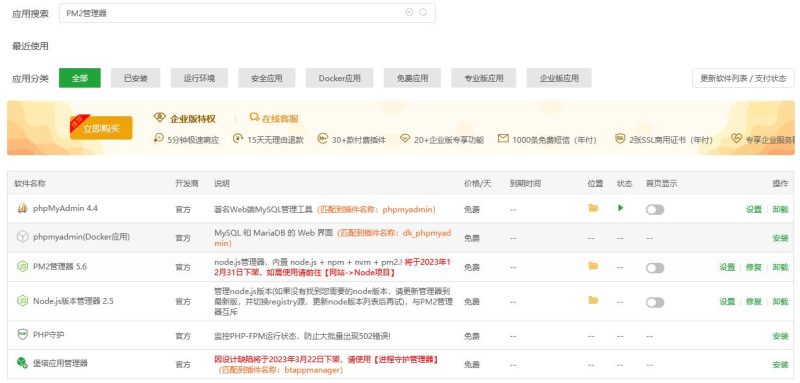Click the 立即购买 button
This screenshot has width=800, height=383.
tap(101, 128)
